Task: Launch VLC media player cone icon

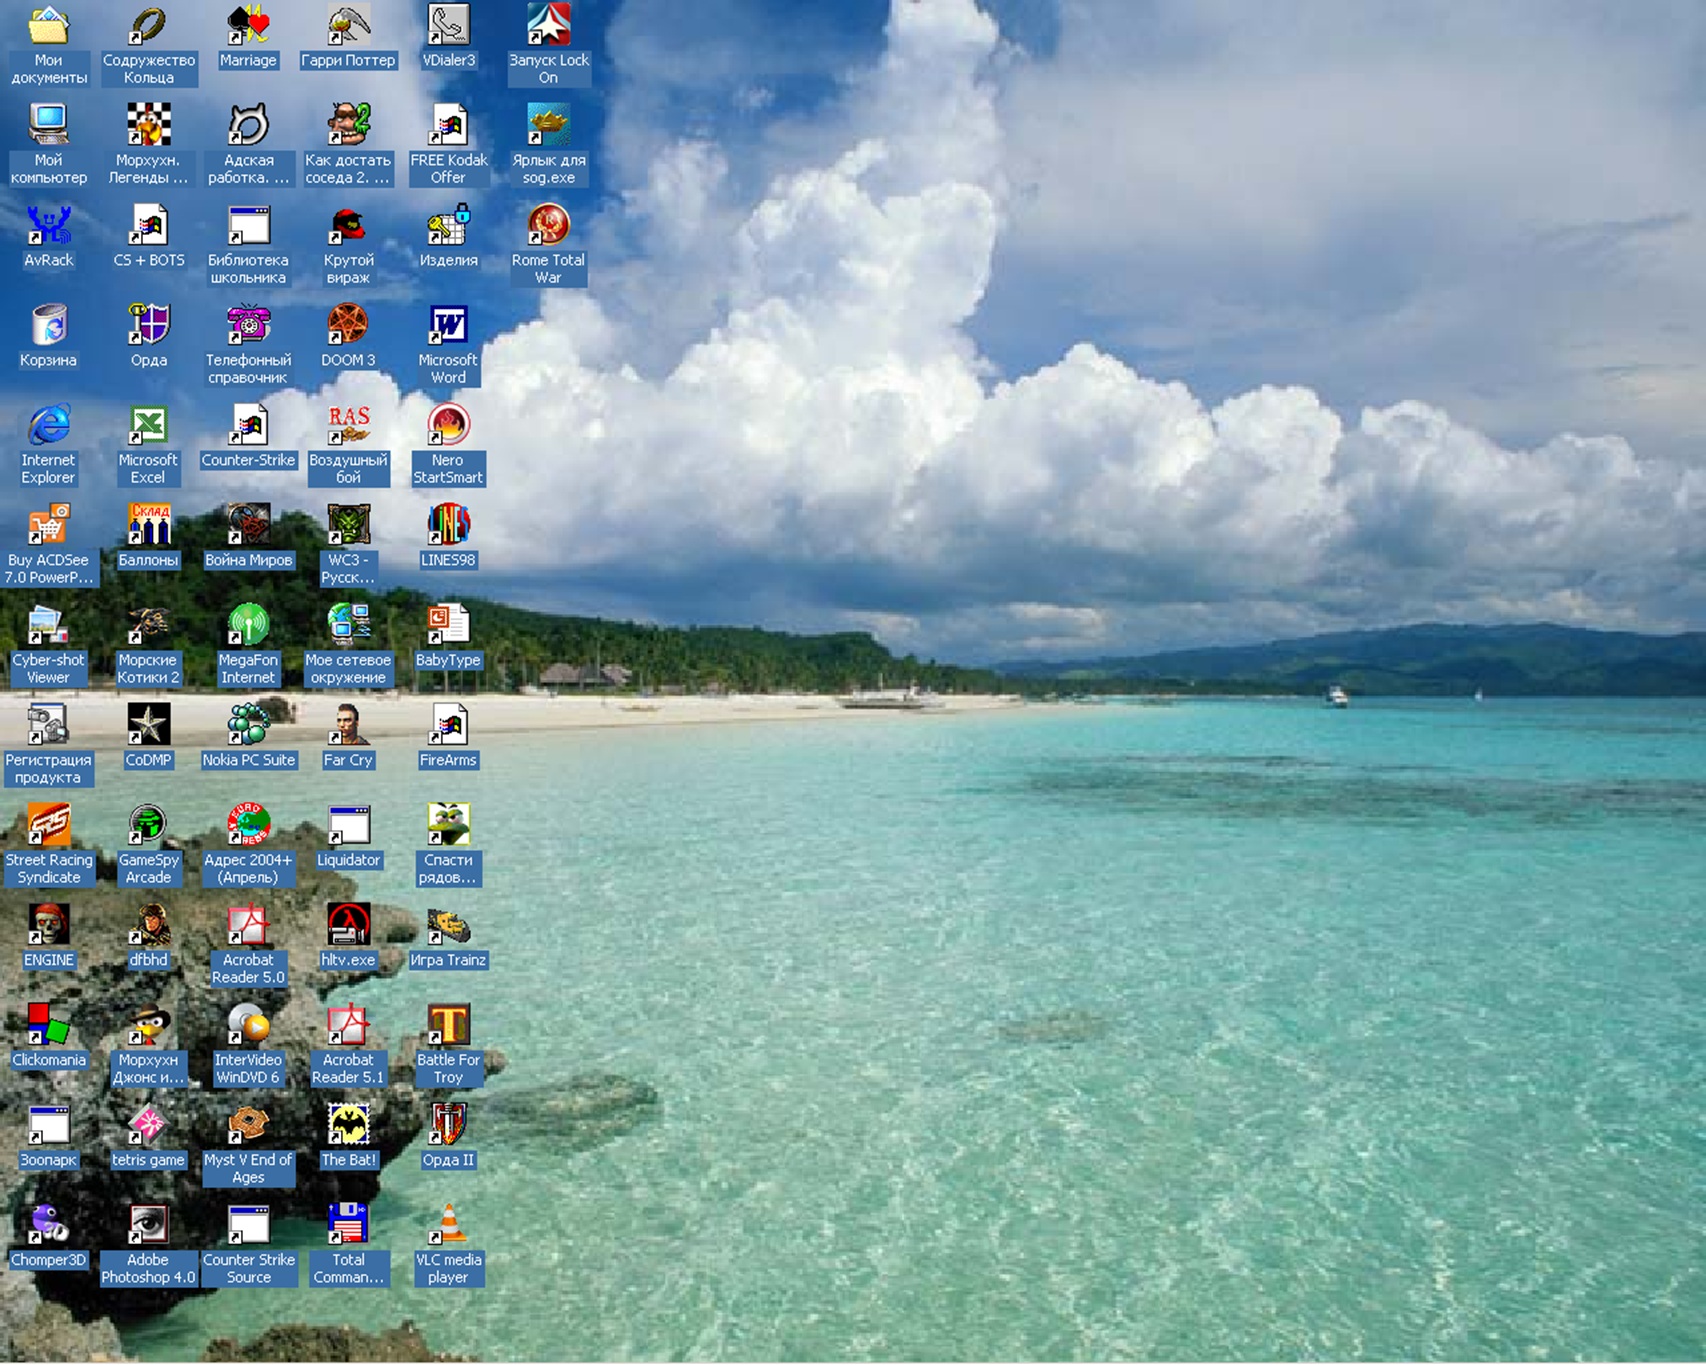Action: 448,1225
